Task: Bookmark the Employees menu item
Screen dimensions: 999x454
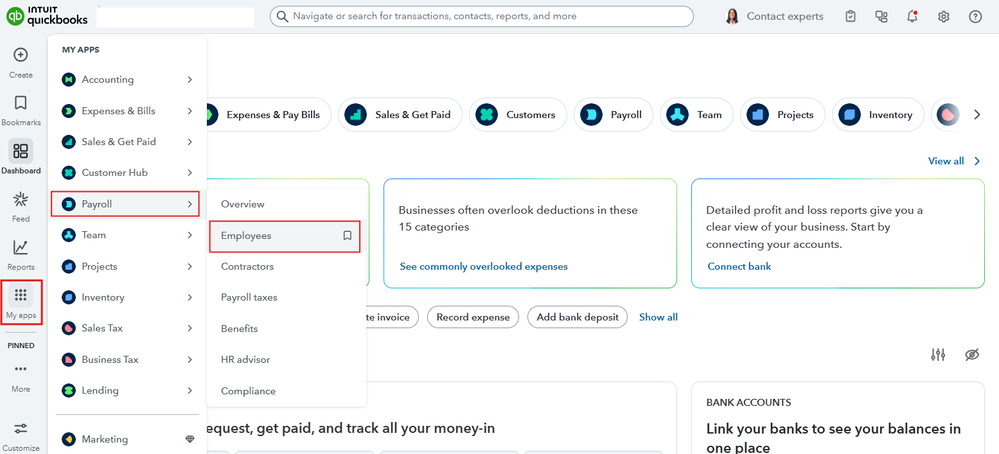Action: [x=347, y=236]
